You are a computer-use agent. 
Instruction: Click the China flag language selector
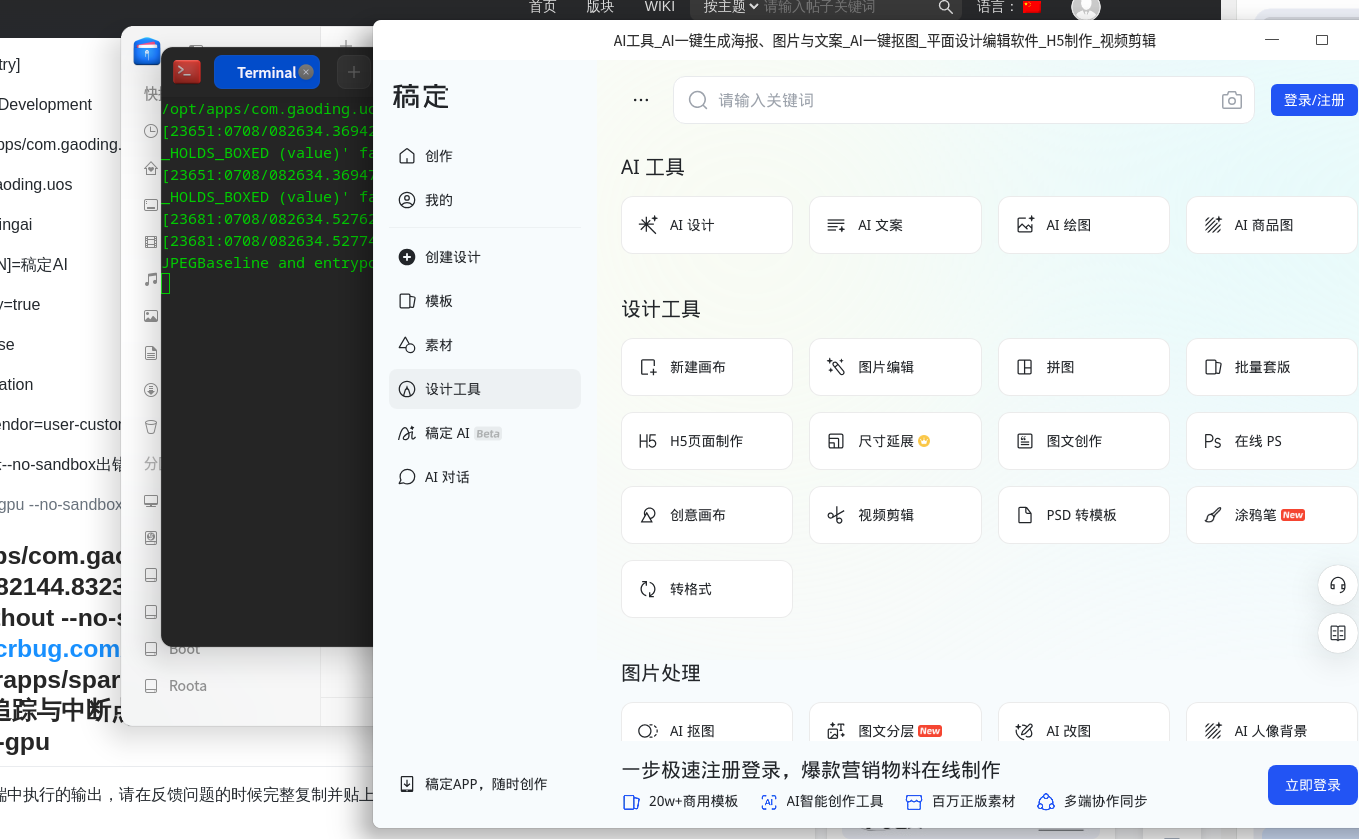tap(1032, 7)
